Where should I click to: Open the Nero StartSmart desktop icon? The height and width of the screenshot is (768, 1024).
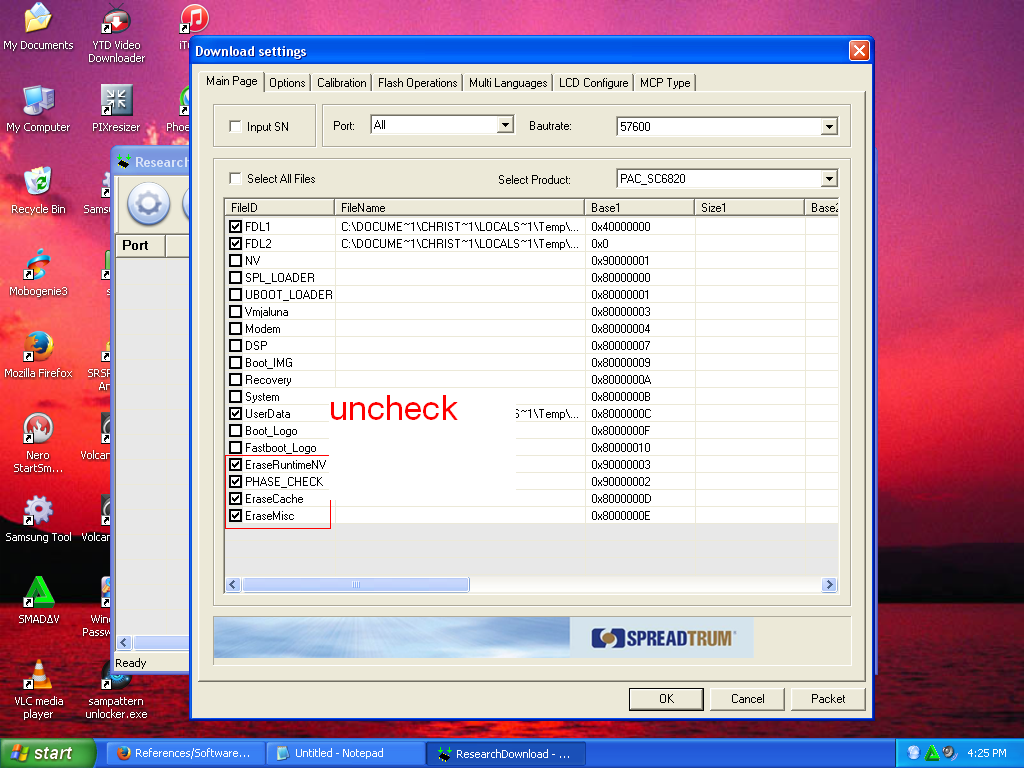coord(38,429)
